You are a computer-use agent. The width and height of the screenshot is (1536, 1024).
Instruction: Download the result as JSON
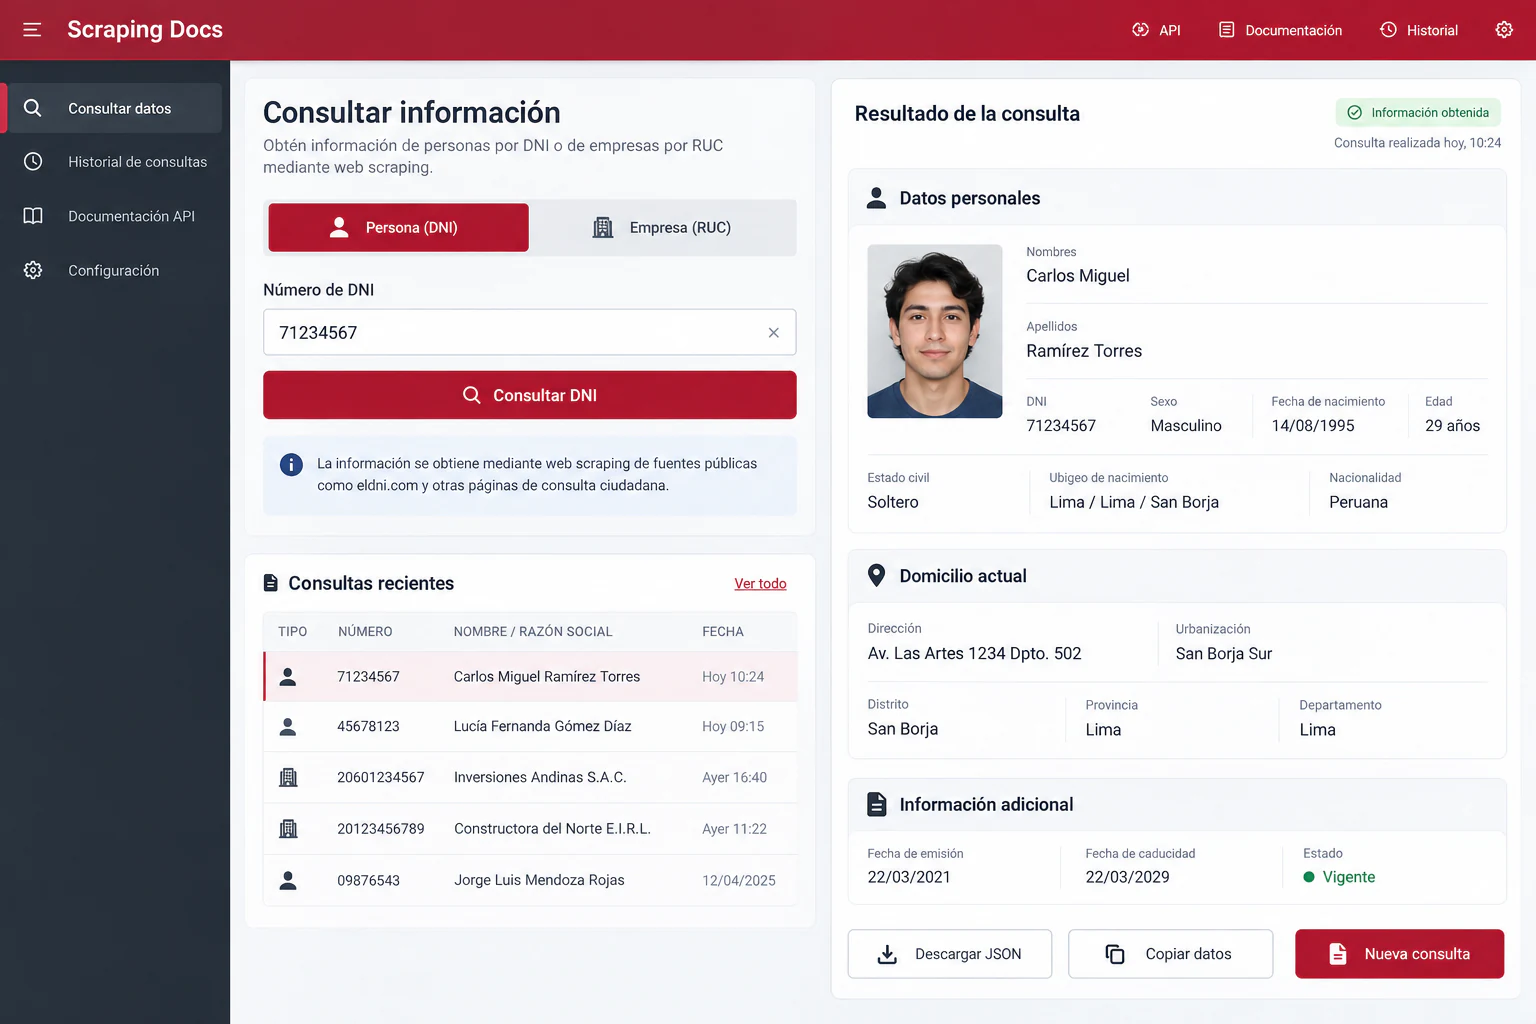tap(950, 954)
